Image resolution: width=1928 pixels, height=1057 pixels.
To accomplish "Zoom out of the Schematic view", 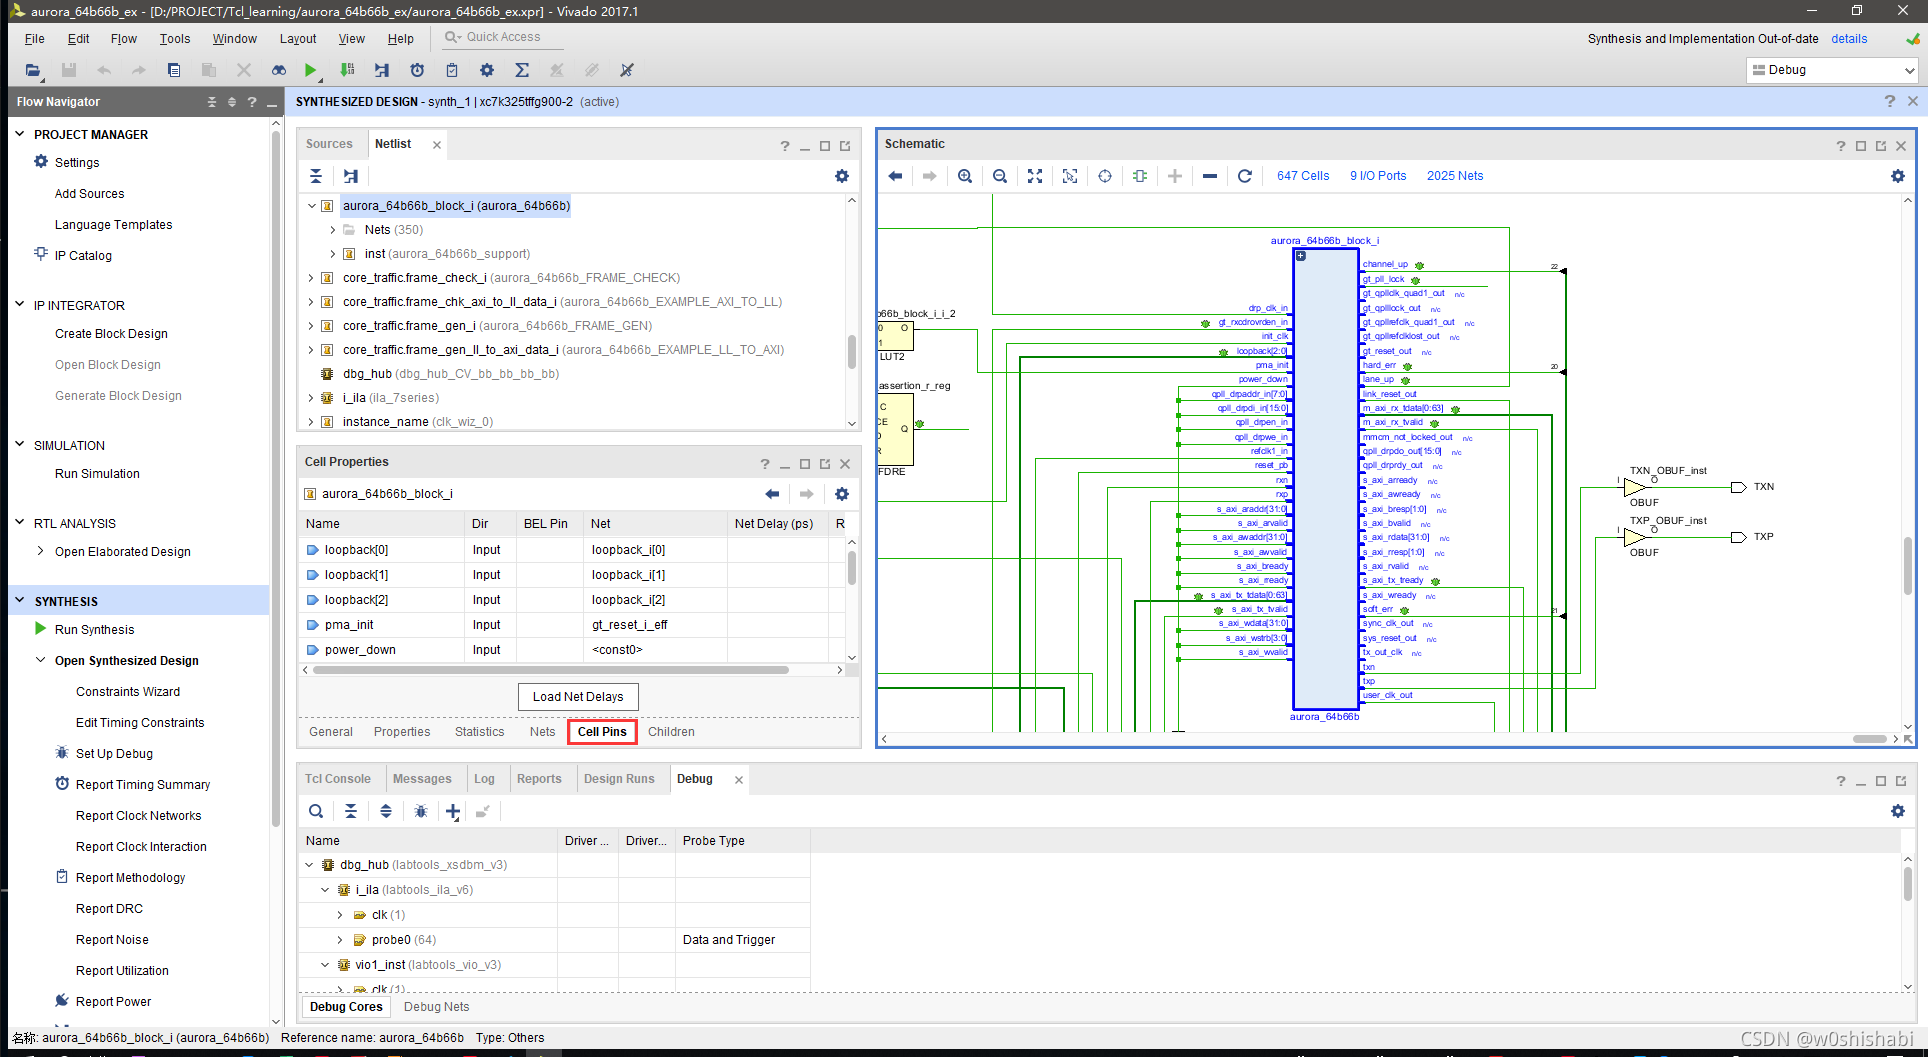I will (x=1000, y=176).
